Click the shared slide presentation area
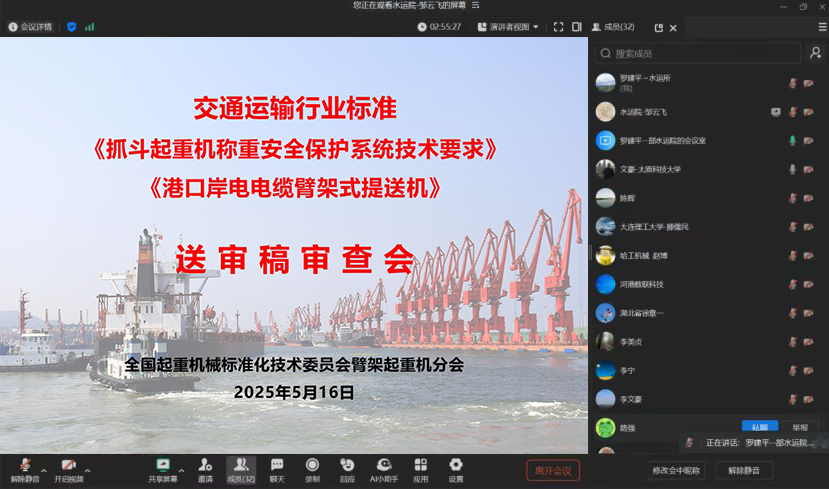The image size is (829, 489). coord(294,245)
